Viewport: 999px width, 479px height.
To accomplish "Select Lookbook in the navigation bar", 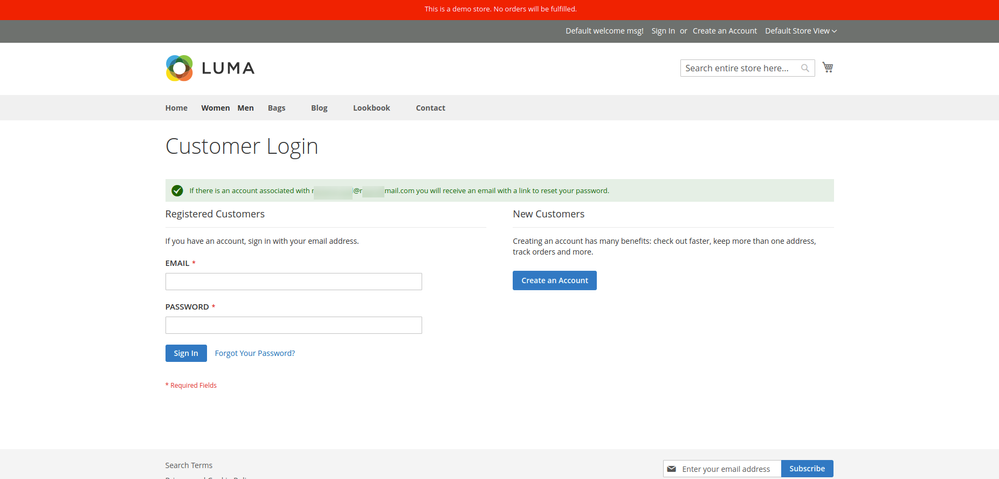I will (x=371, y=108).
